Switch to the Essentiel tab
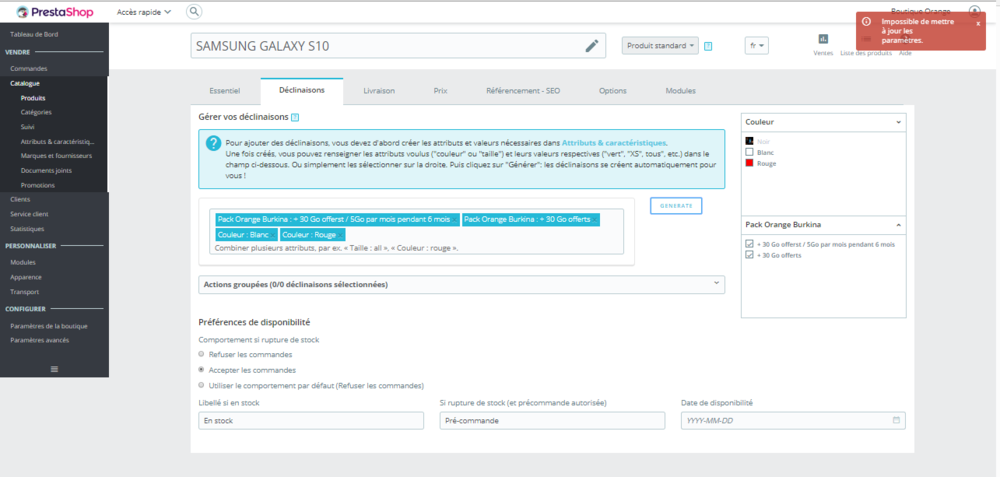The image size is (1000, 477). pos(225,91)
